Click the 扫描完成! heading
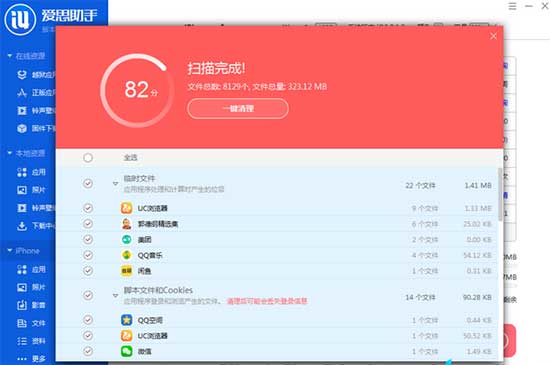 pyautogui.click(x=216, y=68)
